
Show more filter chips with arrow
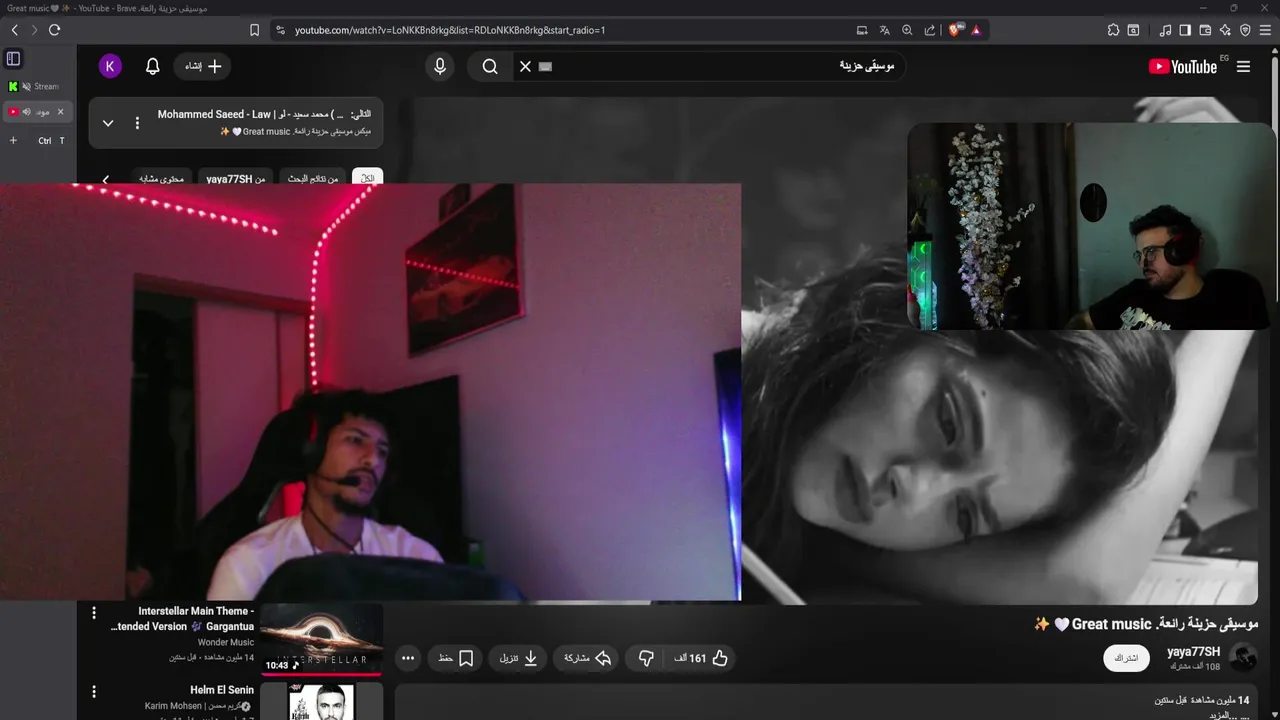[x=106, y=179]
